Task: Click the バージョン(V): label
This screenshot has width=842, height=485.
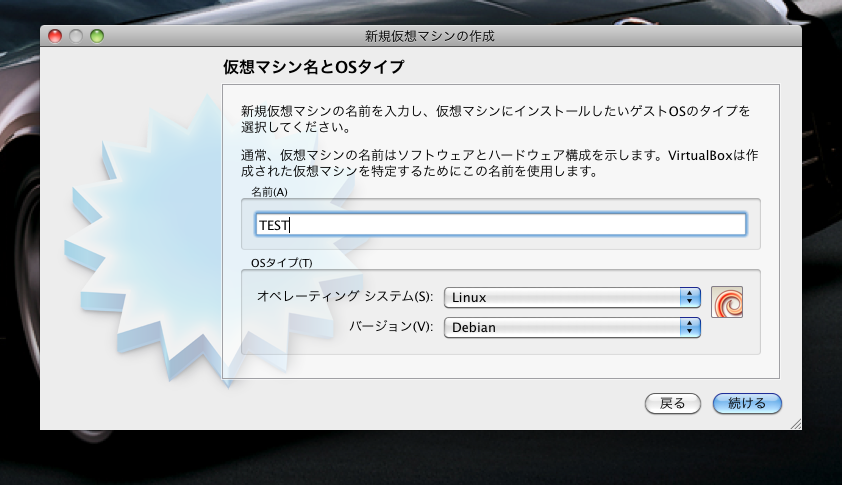Action: pyautogui.click(x=391, y=326)
